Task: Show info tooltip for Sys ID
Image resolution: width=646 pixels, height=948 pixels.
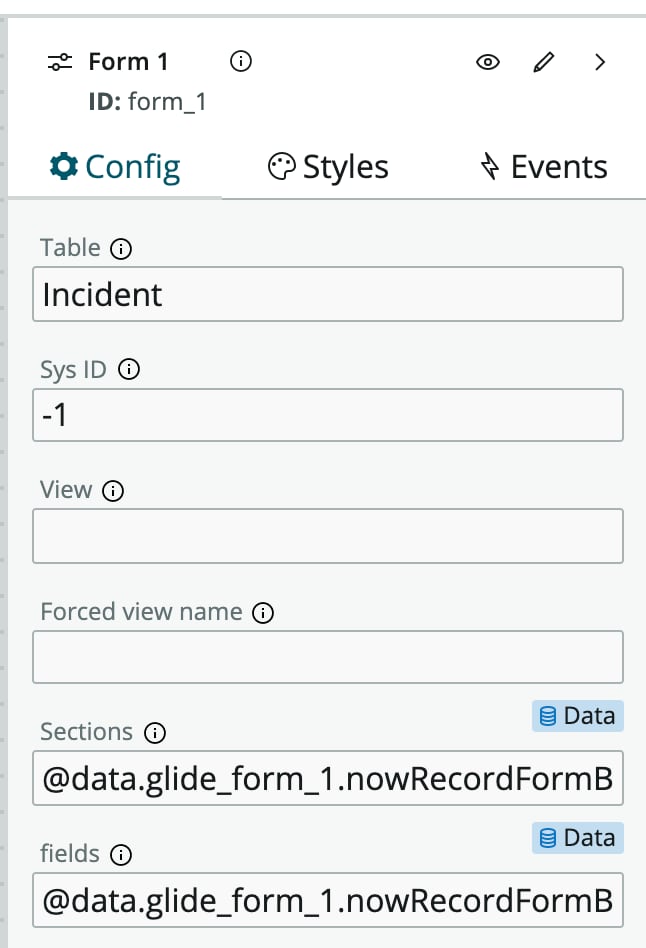Action: click(129, 369)
